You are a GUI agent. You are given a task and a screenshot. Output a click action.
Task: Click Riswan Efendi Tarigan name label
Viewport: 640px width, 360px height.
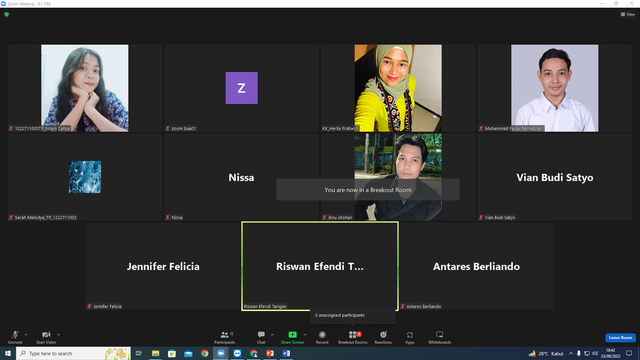click(x=265, y=307)
